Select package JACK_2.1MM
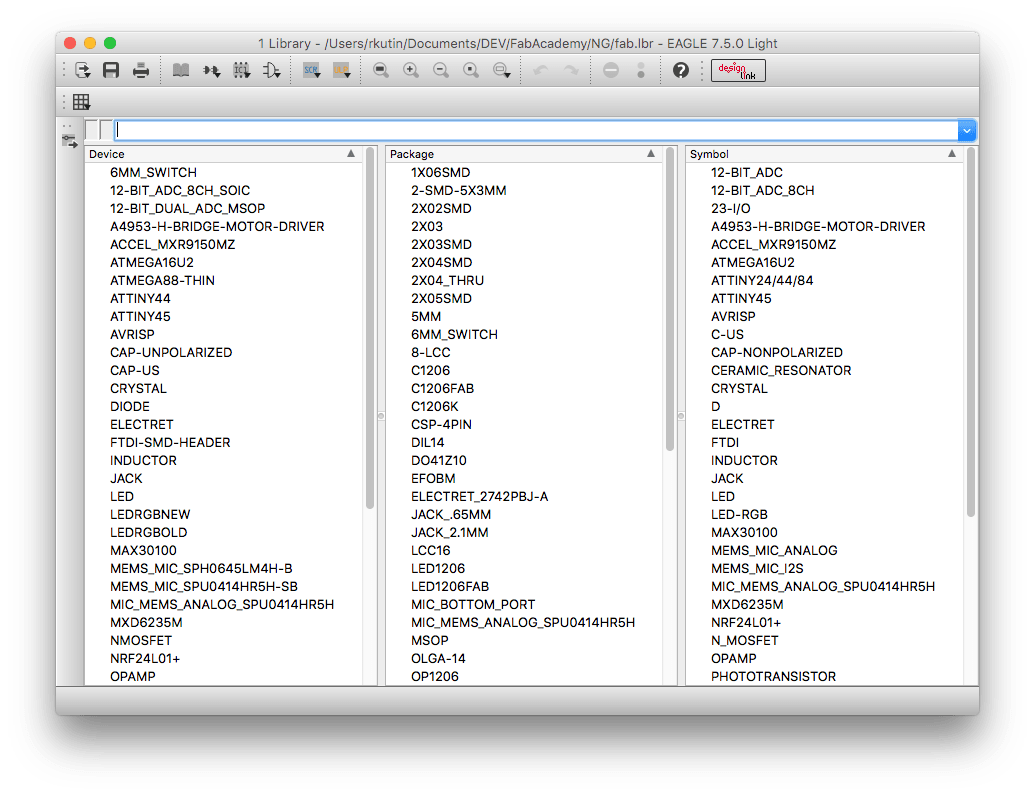The height and width of the screenshot is (795, 1035). pyautogui.click(x=450, y=532)
